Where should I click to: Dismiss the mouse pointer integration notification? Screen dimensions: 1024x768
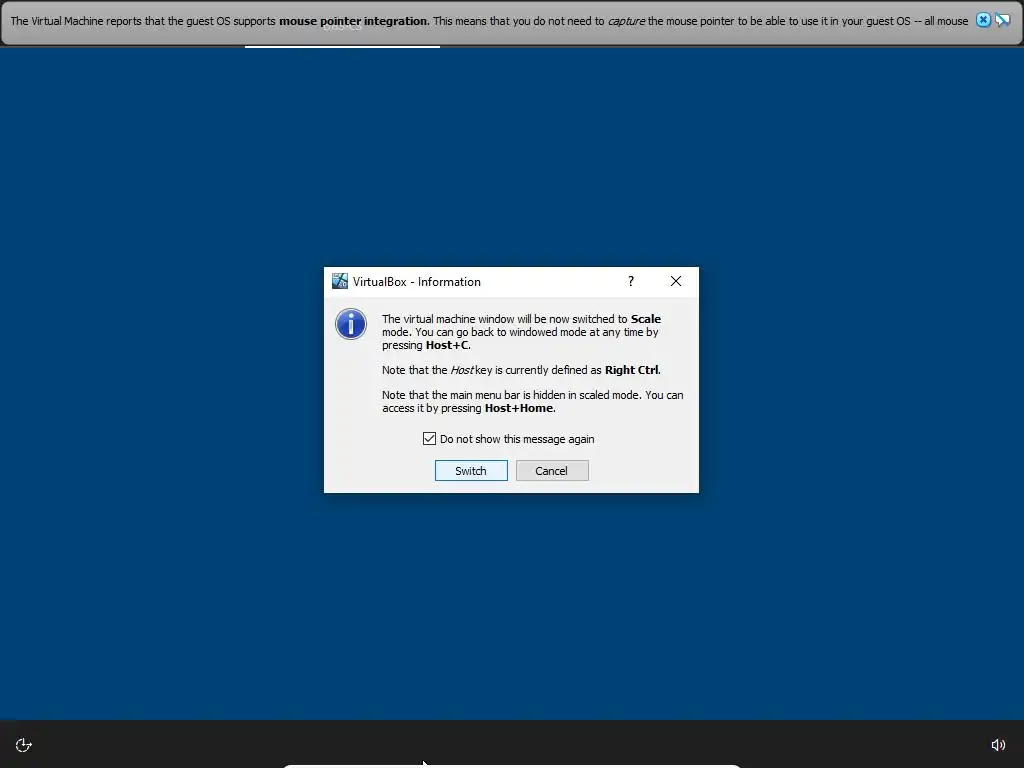[x=983, y=20]
